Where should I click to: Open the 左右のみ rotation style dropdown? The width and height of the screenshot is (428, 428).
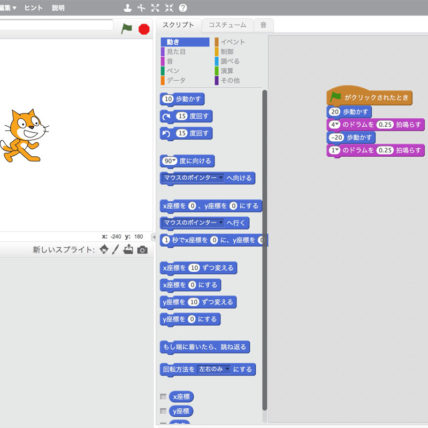[214, 369]
